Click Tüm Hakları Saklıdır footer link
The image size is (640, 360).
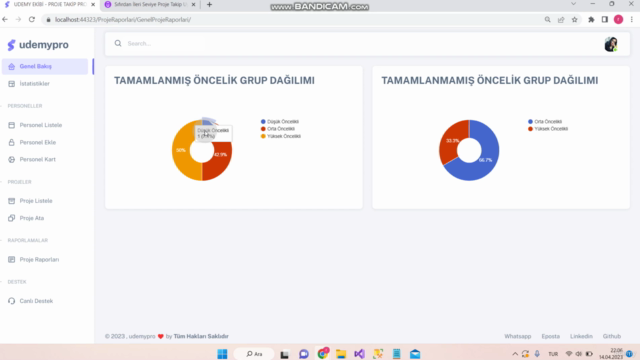[201, 336]
